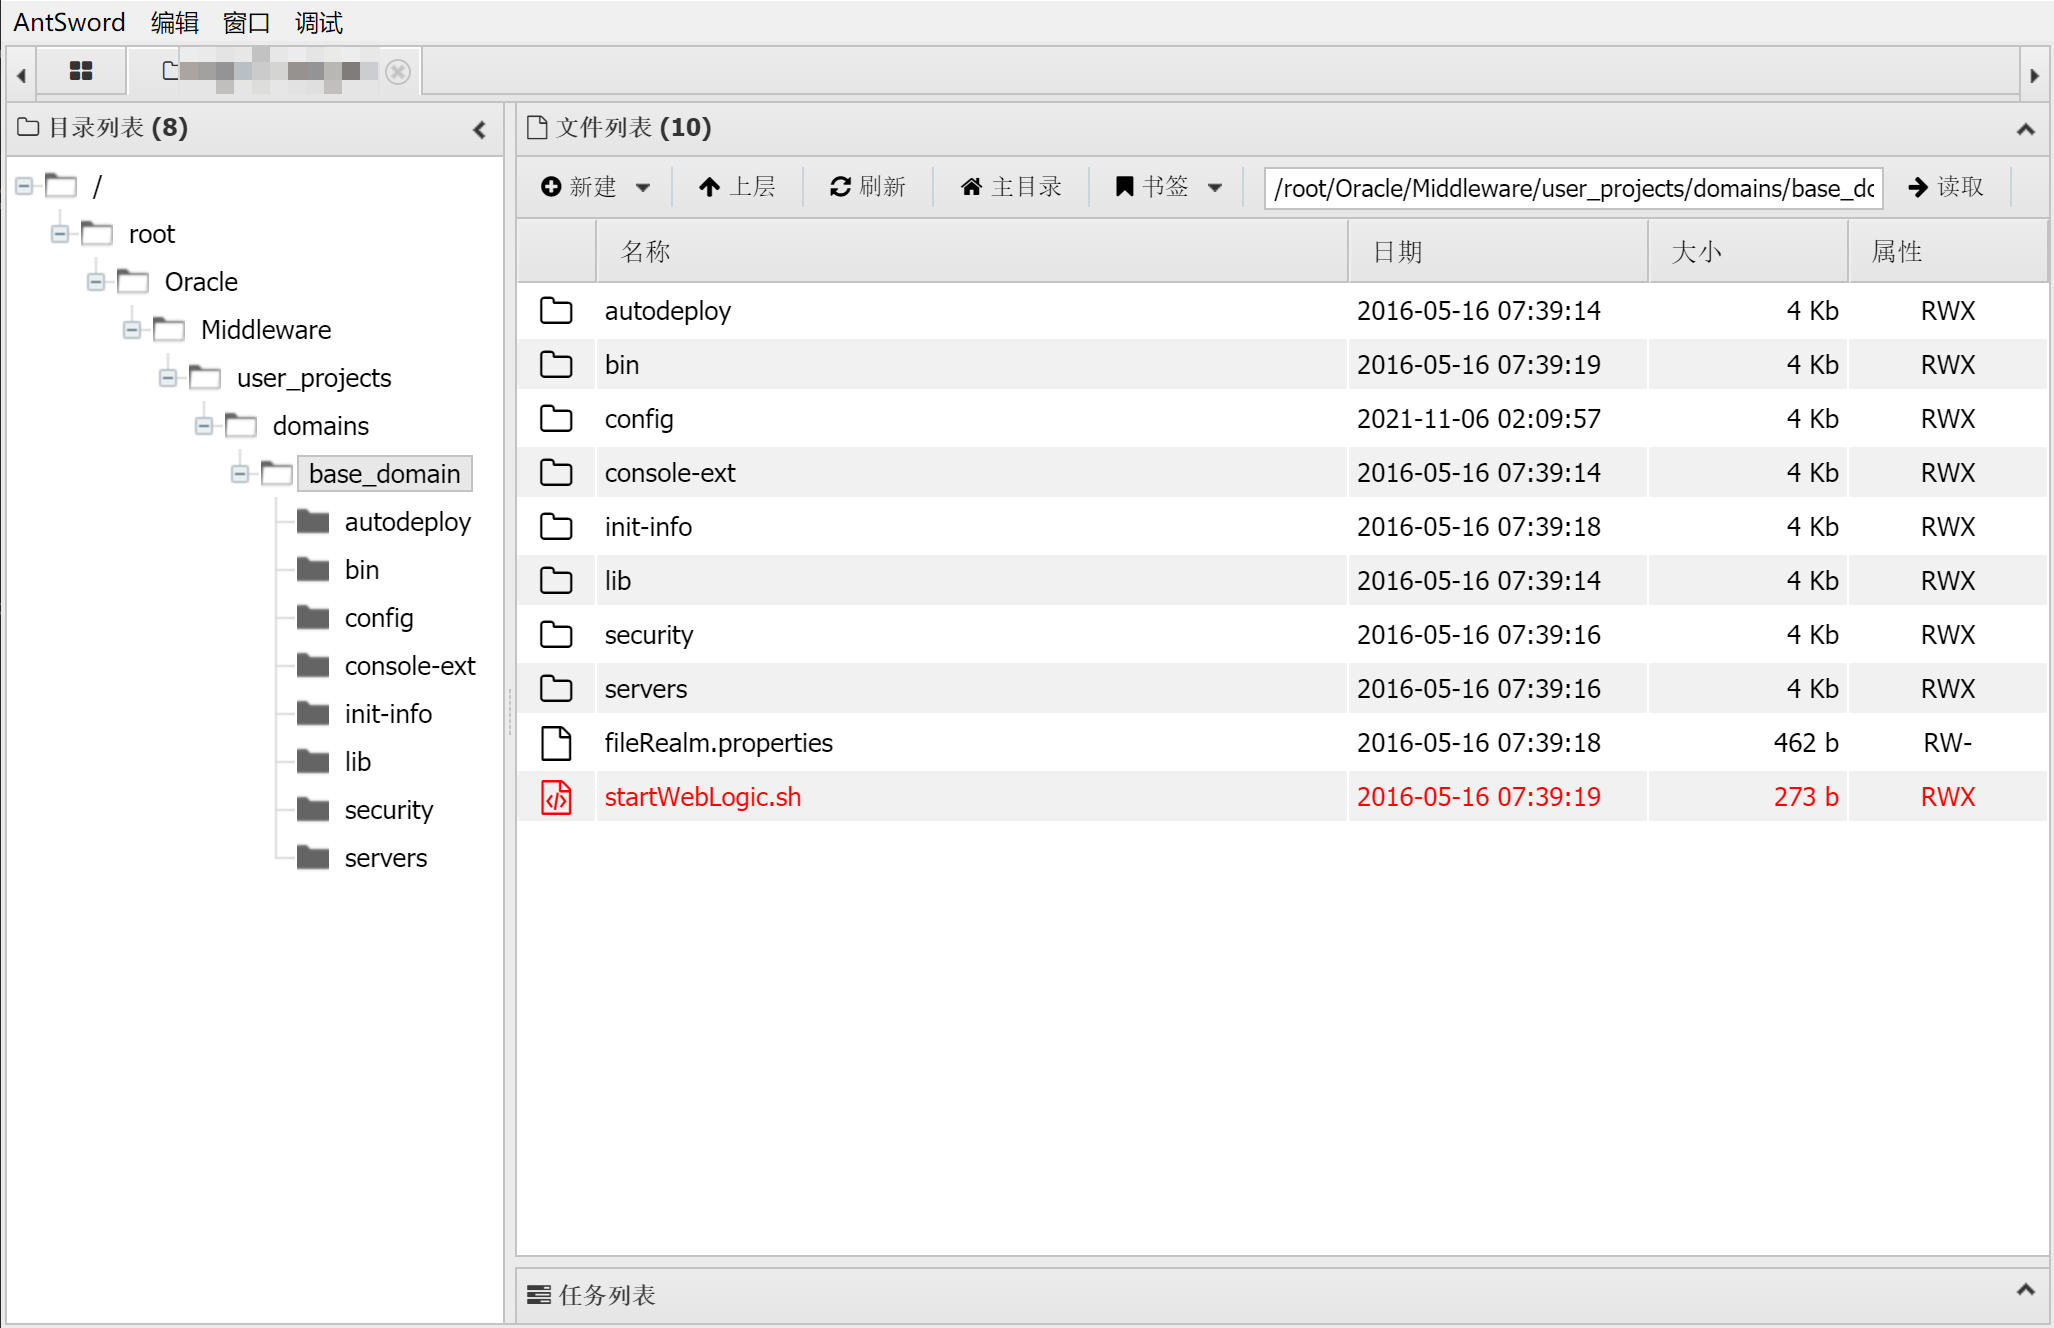Image resolution: width=2054 pixels, height=1328 pixels.
Task: Jump to home directory (主目录) icon
Action: click(x=971, y=187)
